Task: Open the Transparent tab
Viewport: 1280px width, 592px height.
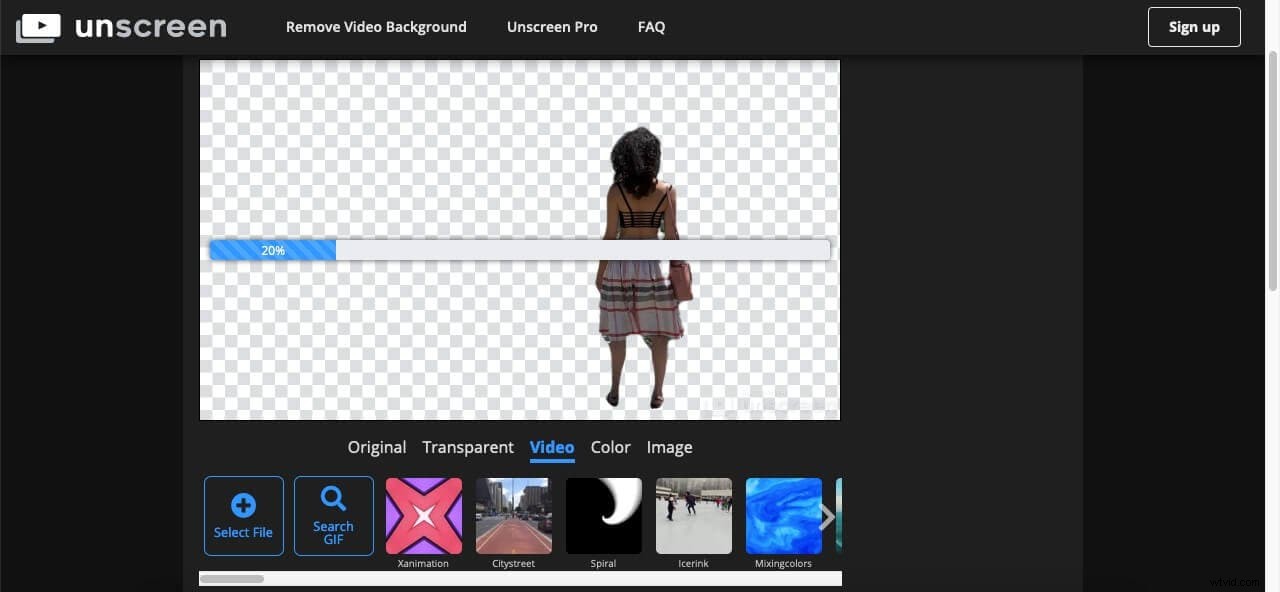Action: (x=467, y=447)
